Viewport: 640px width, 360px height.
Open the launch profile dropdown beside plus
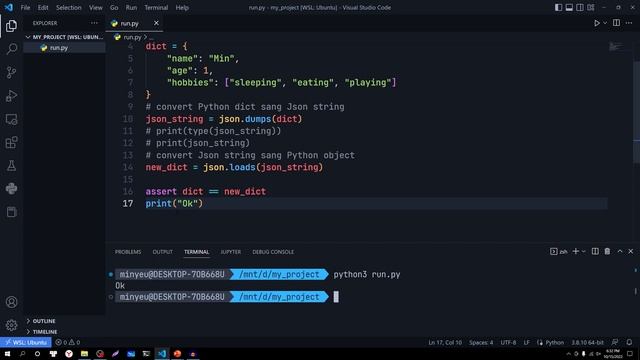pos(584,251)
